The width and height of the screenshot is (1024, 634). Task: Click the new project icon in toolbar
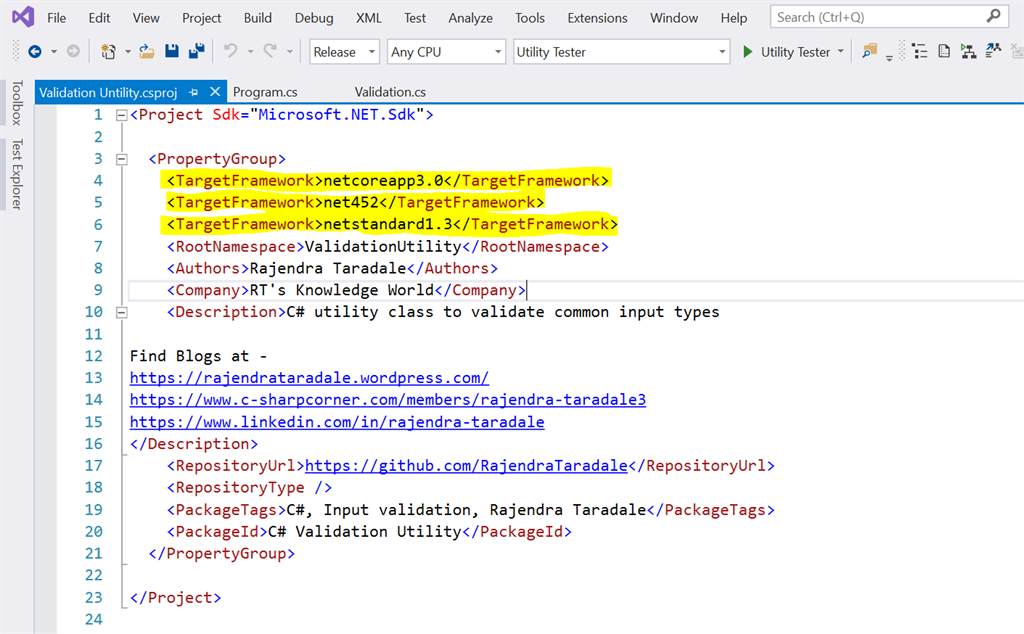coord(108,52)
